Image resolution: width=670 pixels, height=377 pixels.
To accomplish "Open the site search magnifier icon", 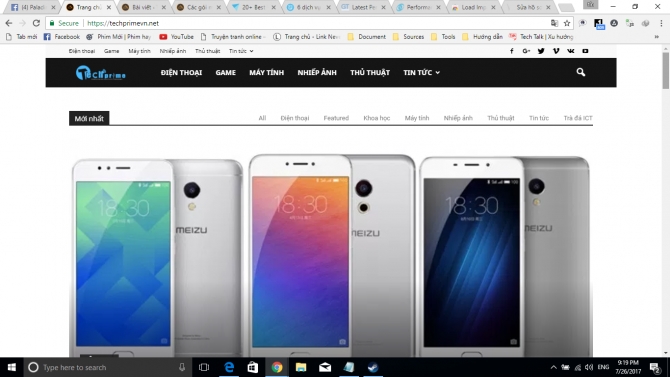I will click(580, 72).
